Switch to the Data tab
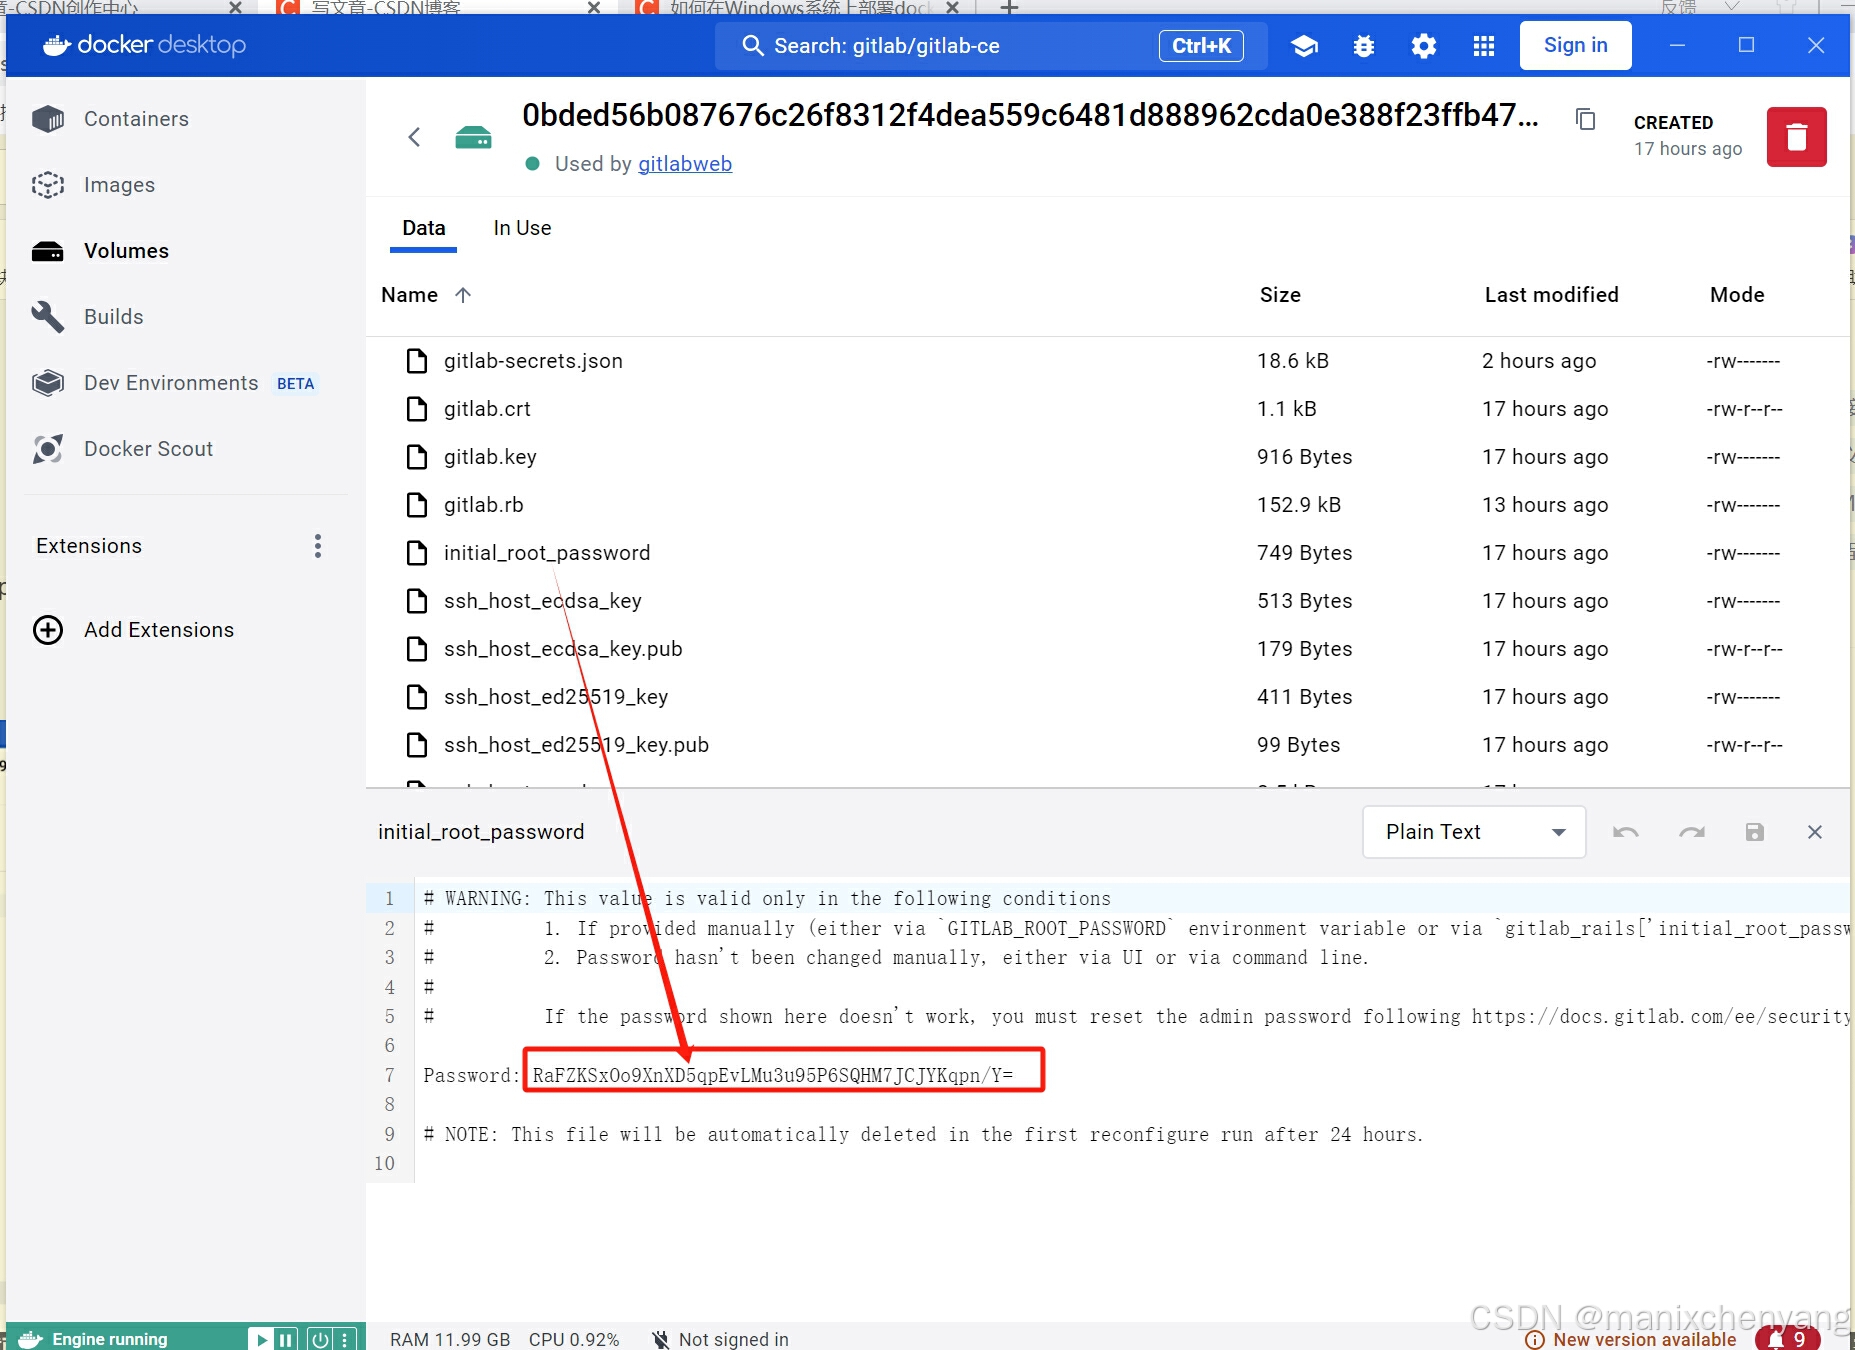This screenshot has height=1350, width=1855. click(424, 229)
